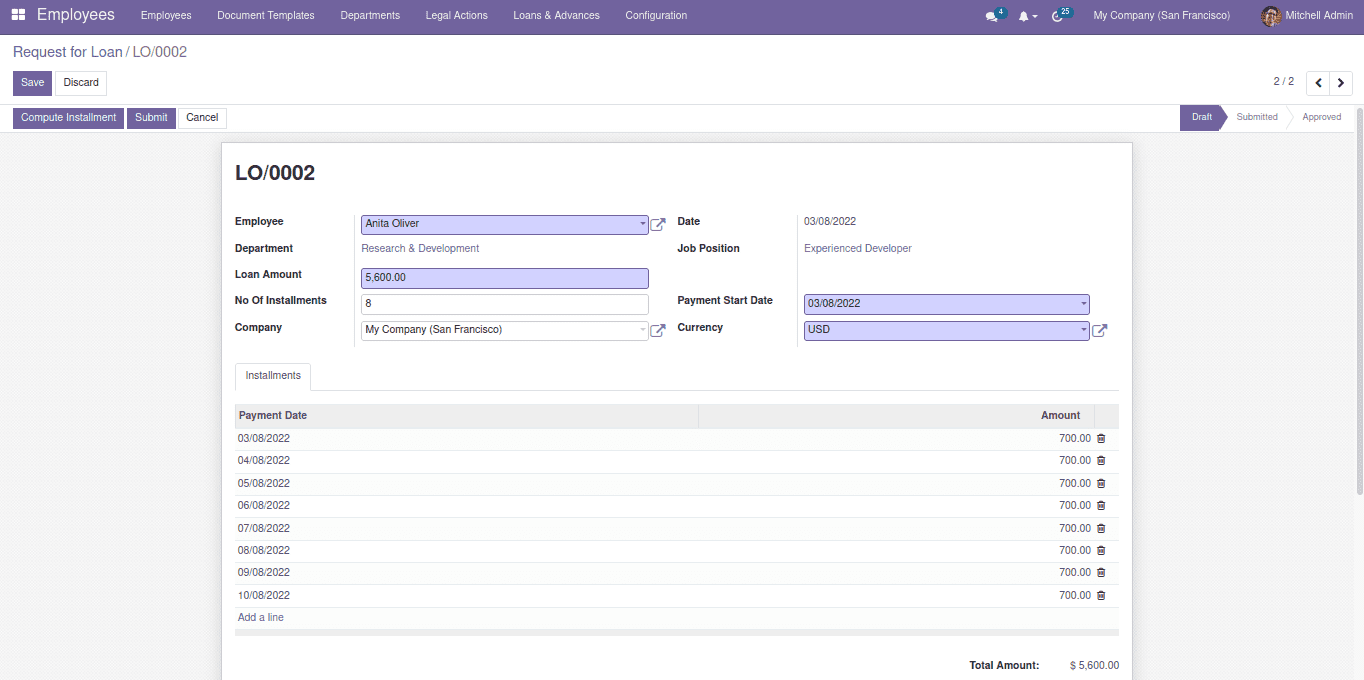This screenshot has width=1364, height=680.
Task: Delete the 10/08/2022 installment line
Action: tap(1101, 596)
